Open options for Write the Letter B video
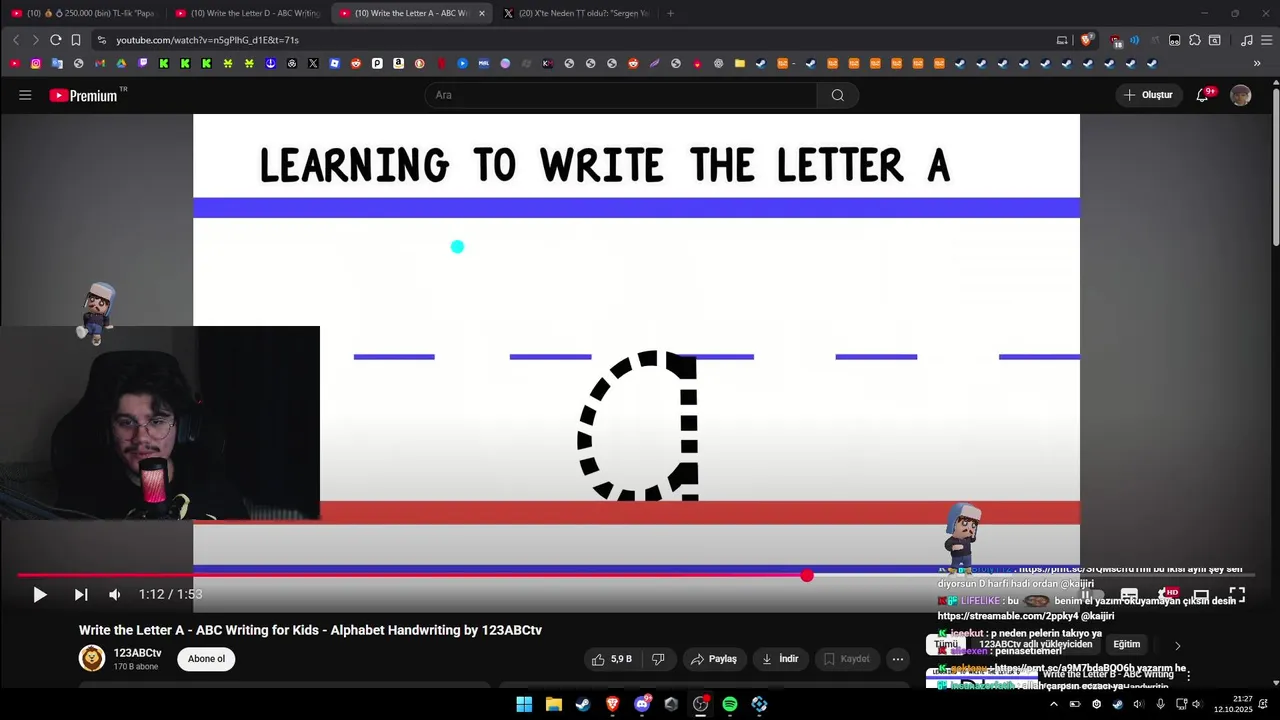This screenshot has height=720, width=1280. coord(1188,676)
